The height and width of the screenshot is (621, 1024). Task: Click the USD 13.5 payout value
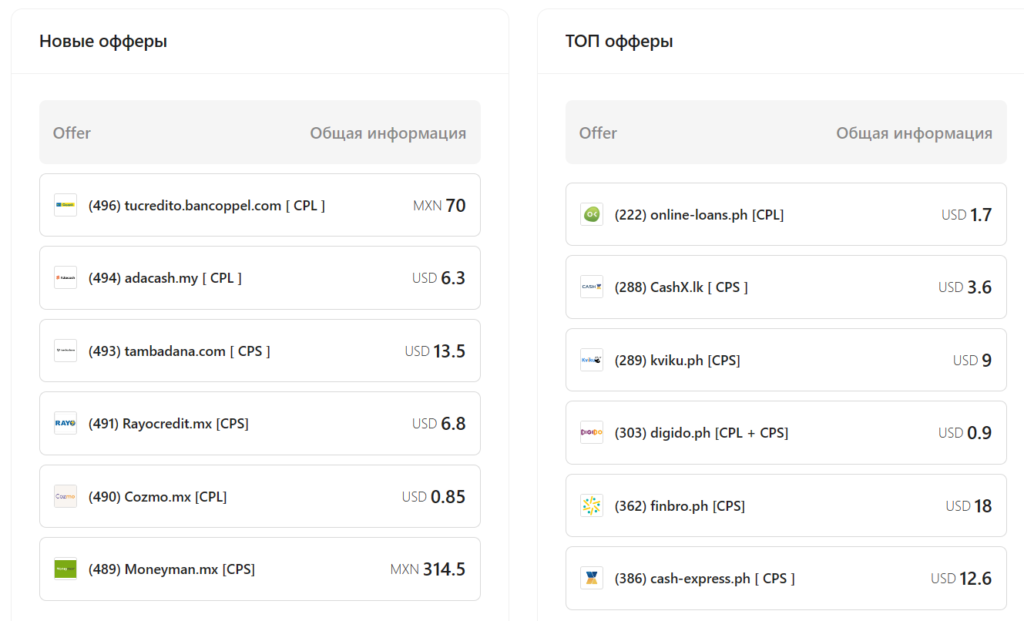(435, 351)
